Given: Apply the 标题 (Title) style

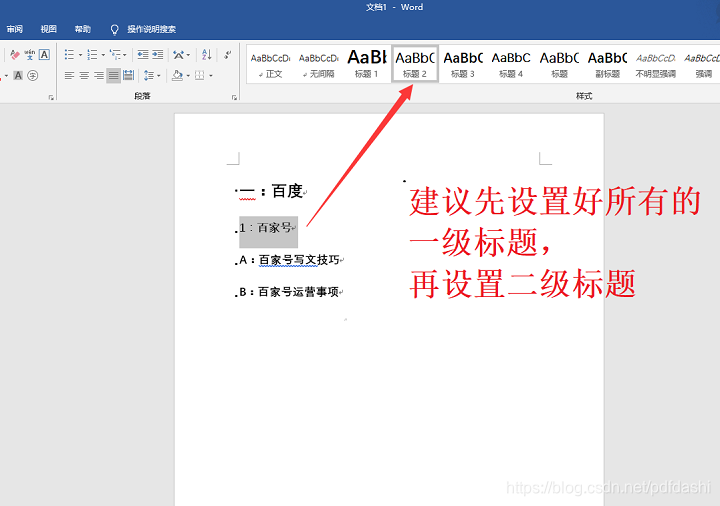Looking at the screenshot, I should pos(559,64).
